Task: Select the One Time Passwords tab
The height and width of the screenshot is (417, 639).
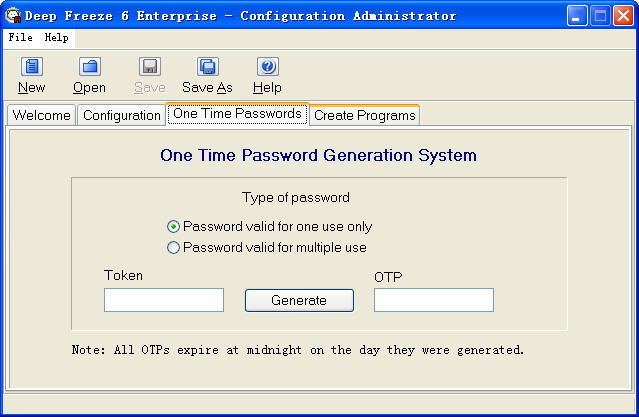Action: click(237, 113)
